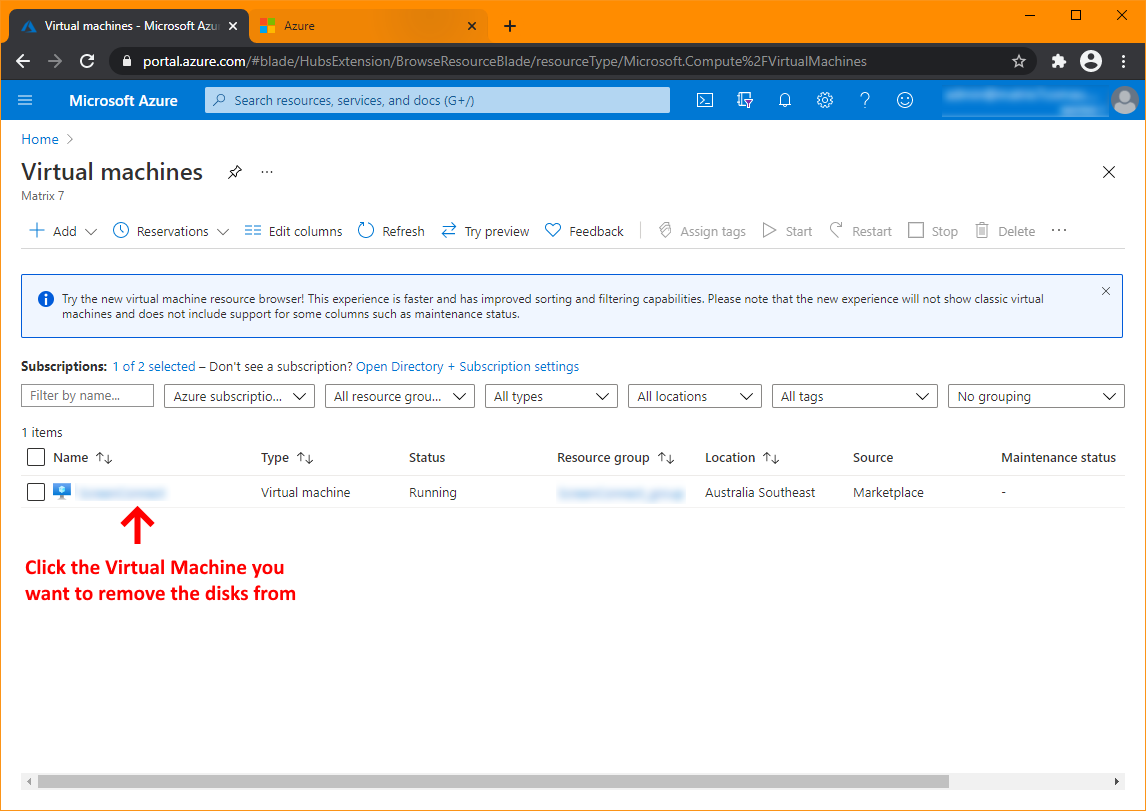1146x811 pixels.
Task: Dismiss the new resource browser info banner
Action: (x=1106, y=291)
